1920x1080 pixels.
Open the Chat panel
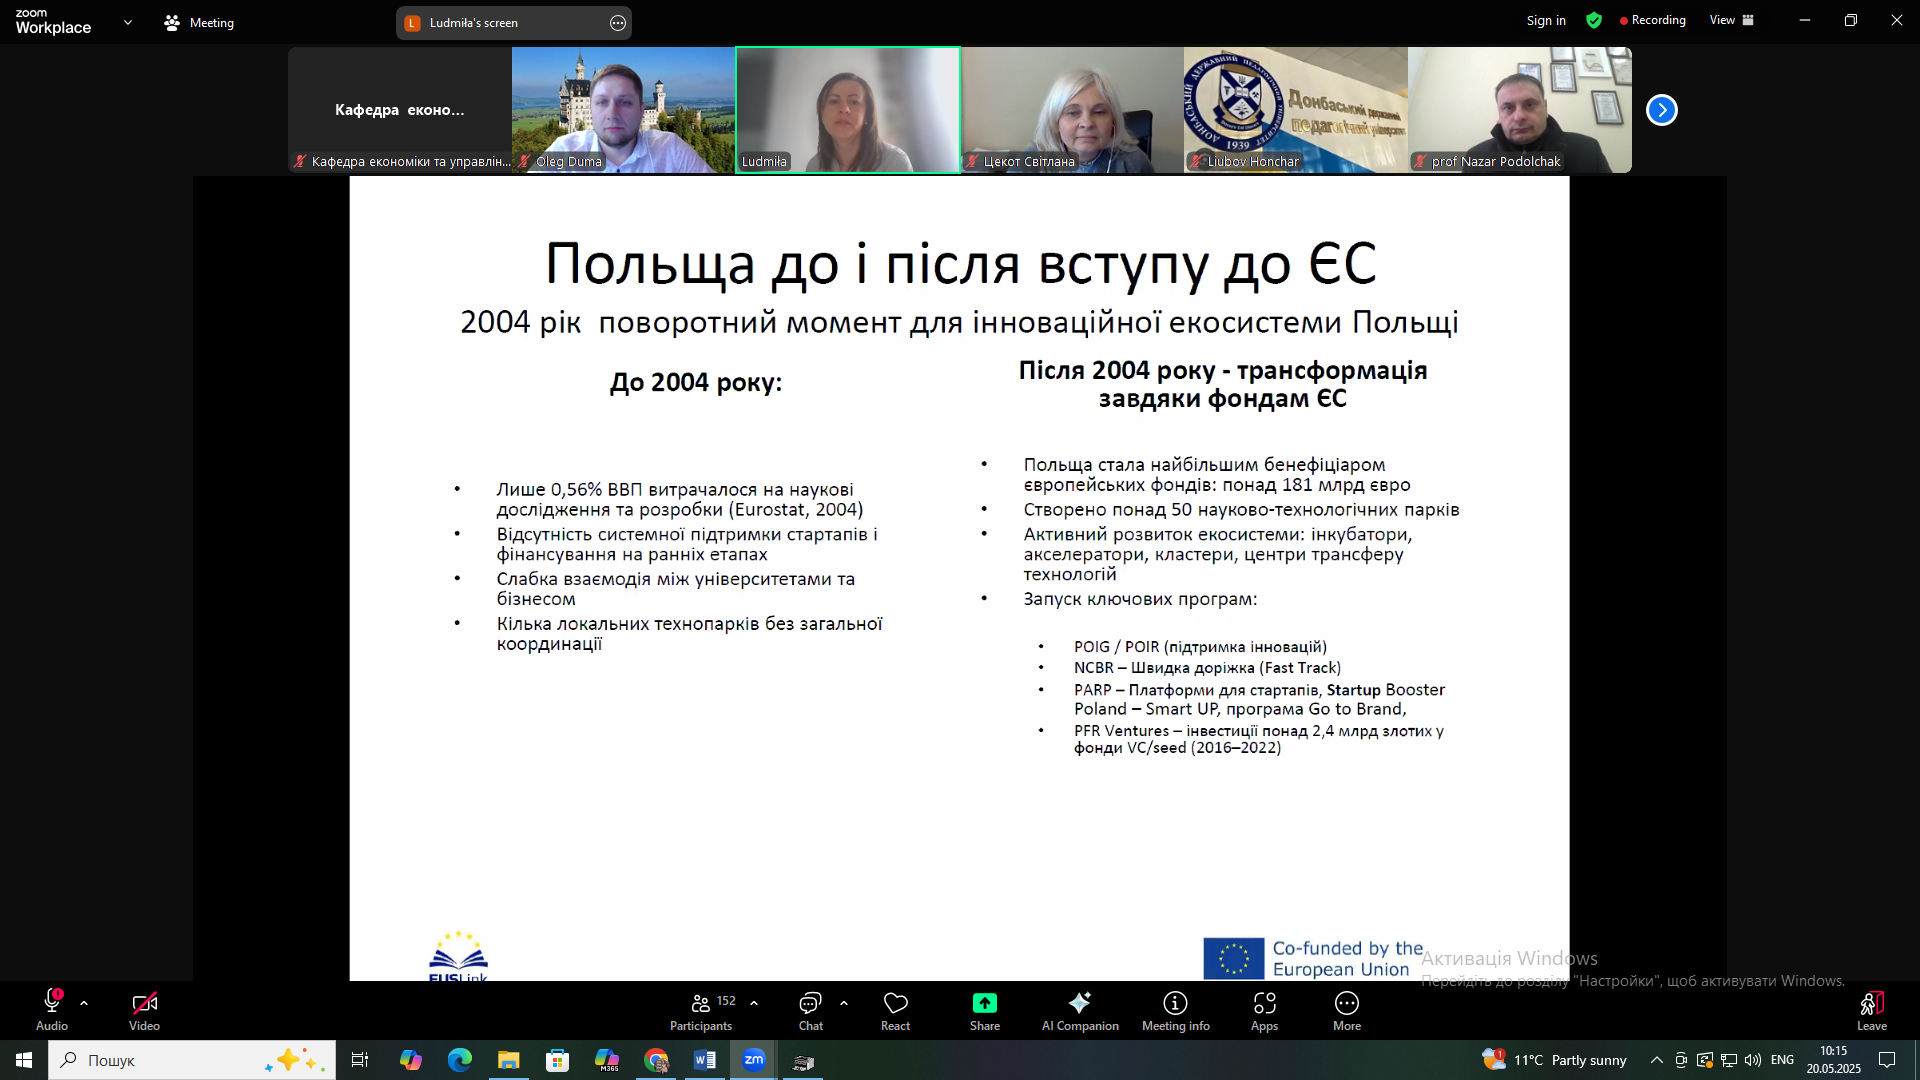[810, 1010]
